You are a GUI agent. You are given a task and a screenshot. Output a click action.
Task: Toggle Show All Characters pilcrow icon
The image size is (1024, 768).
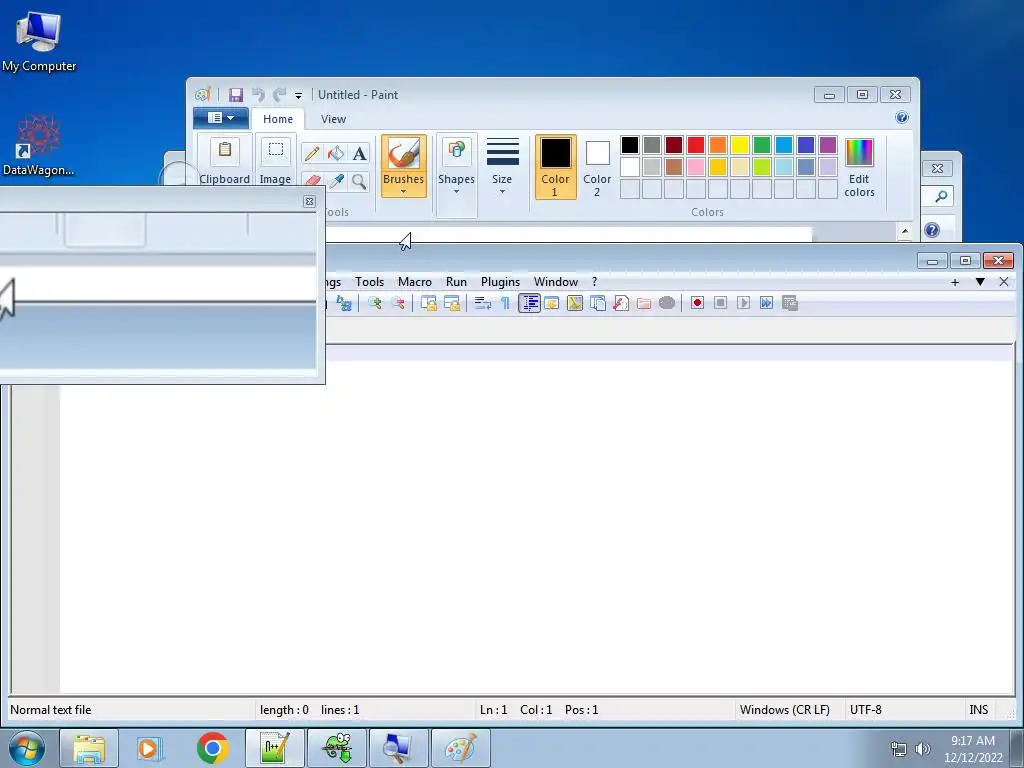click(x=505, y=303)
